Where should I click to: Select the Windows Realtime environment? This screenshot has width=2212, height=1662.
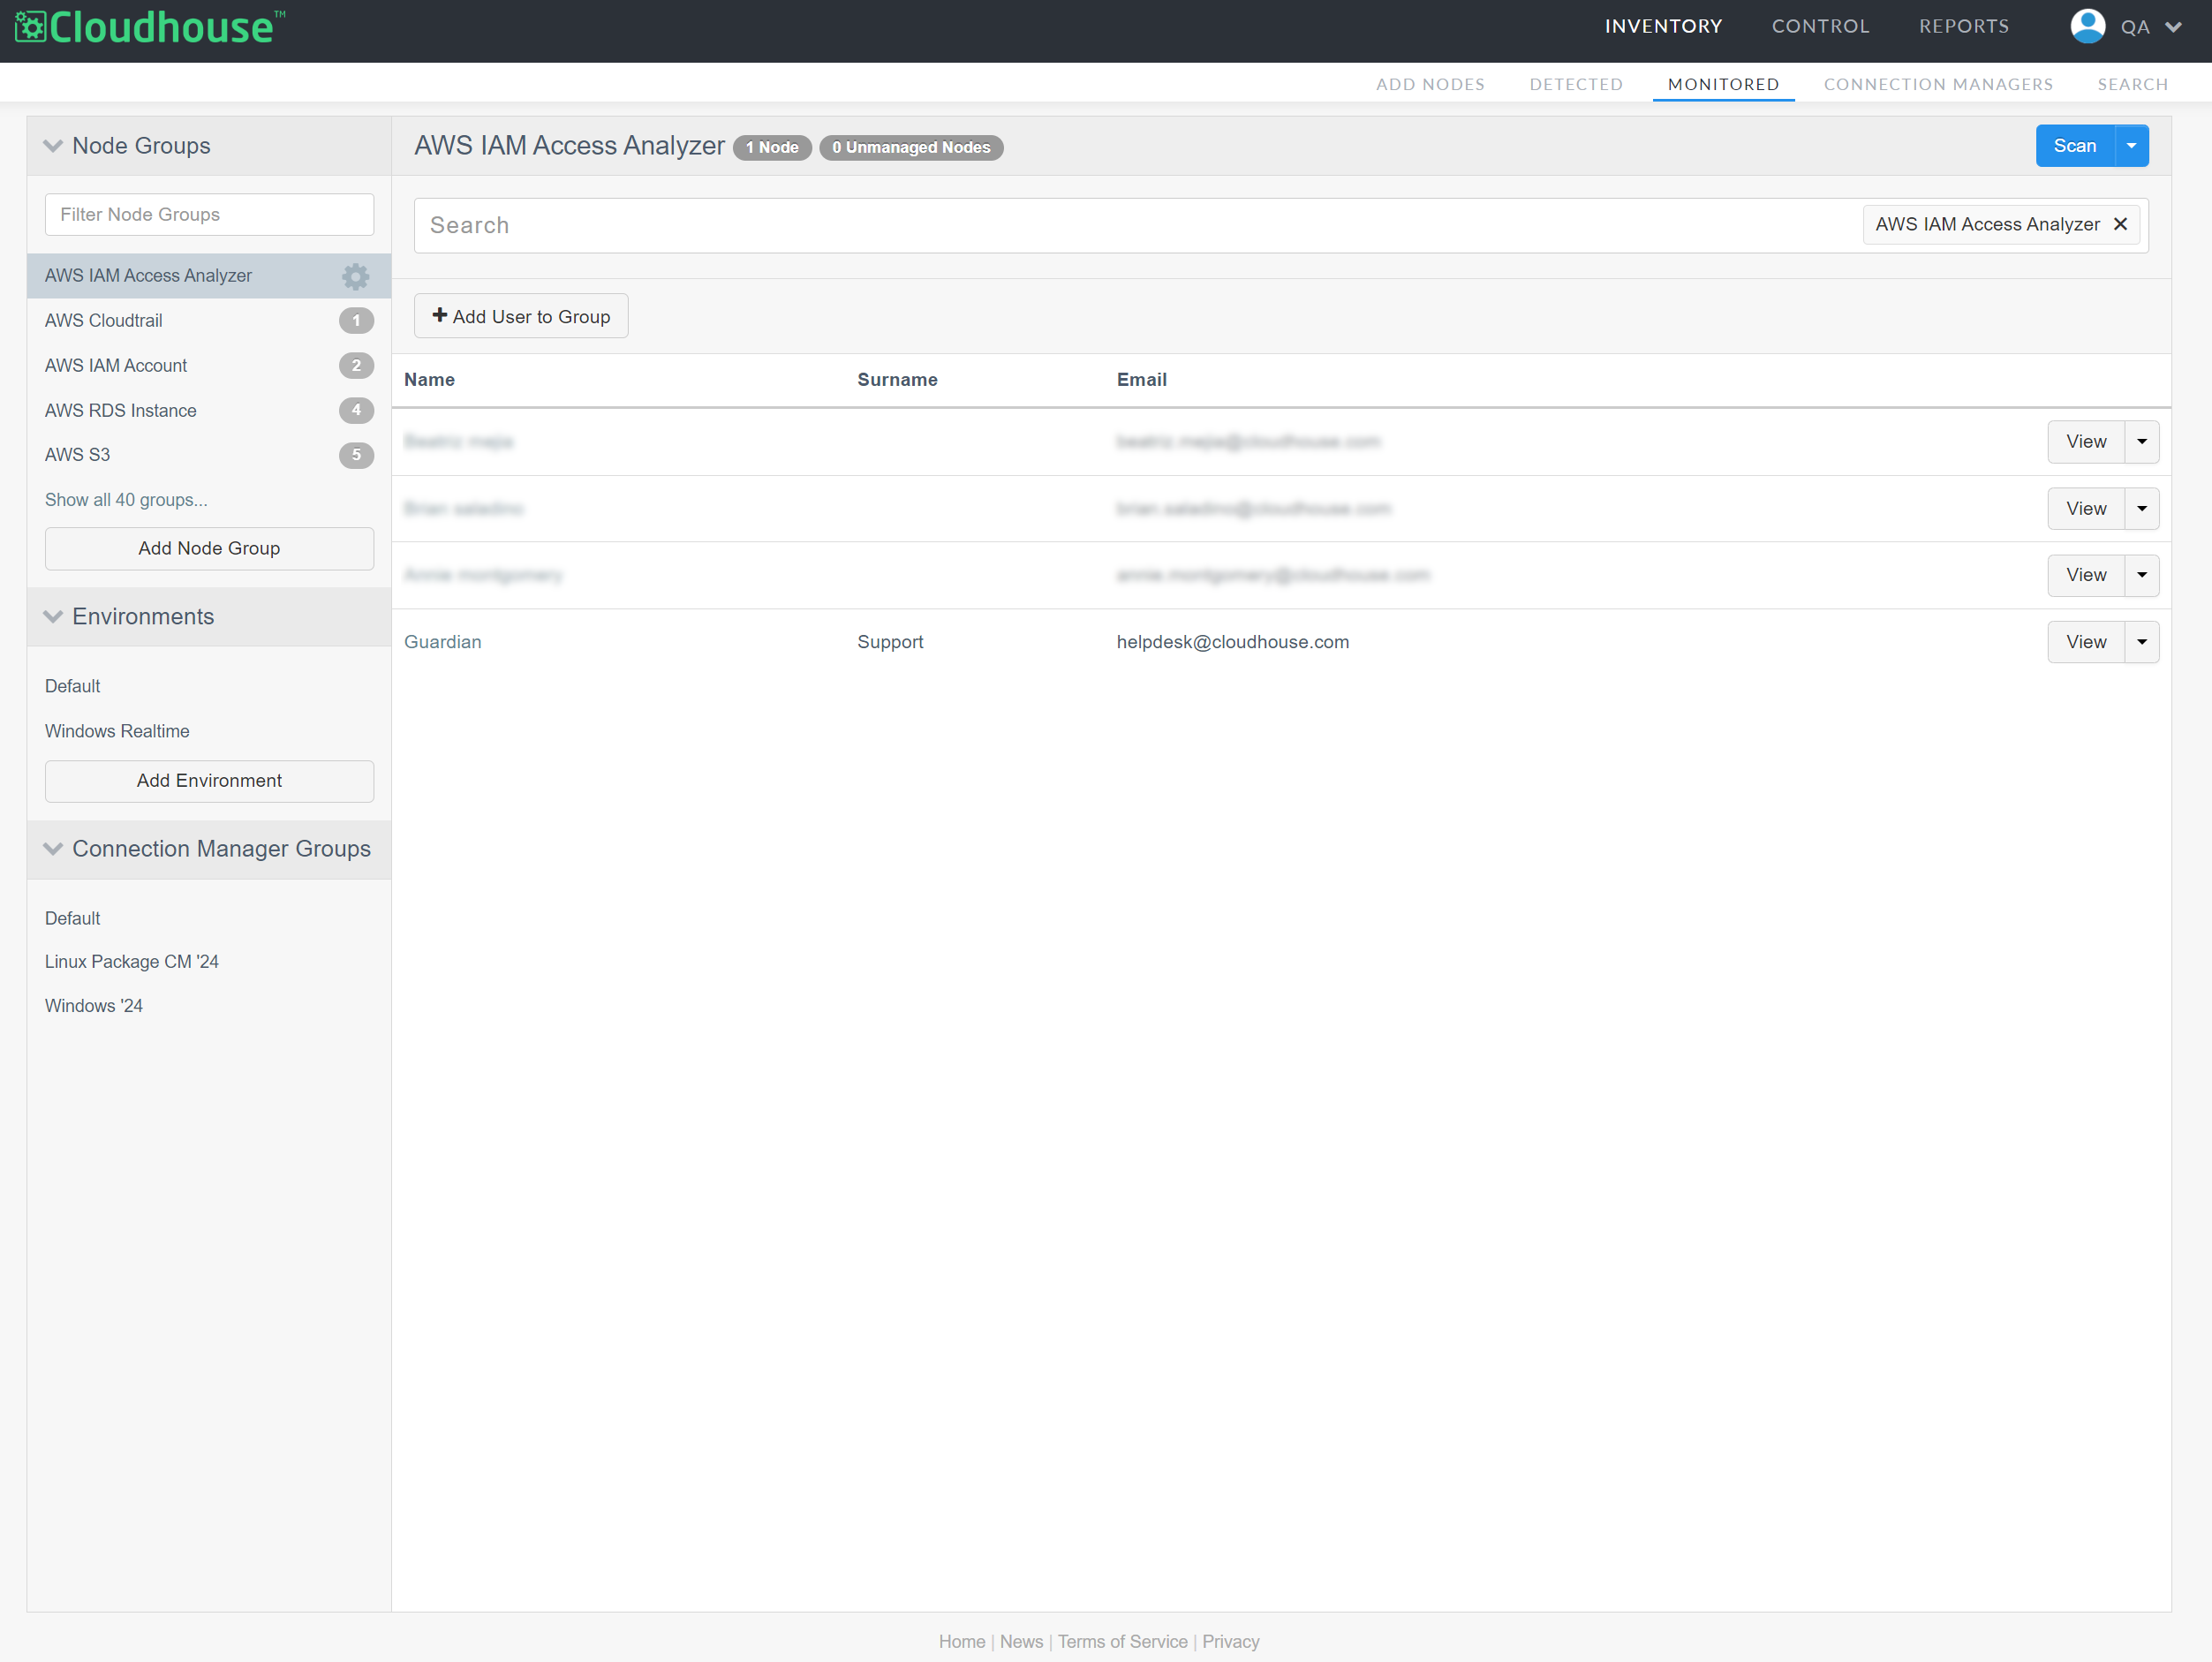click(117, 732)
